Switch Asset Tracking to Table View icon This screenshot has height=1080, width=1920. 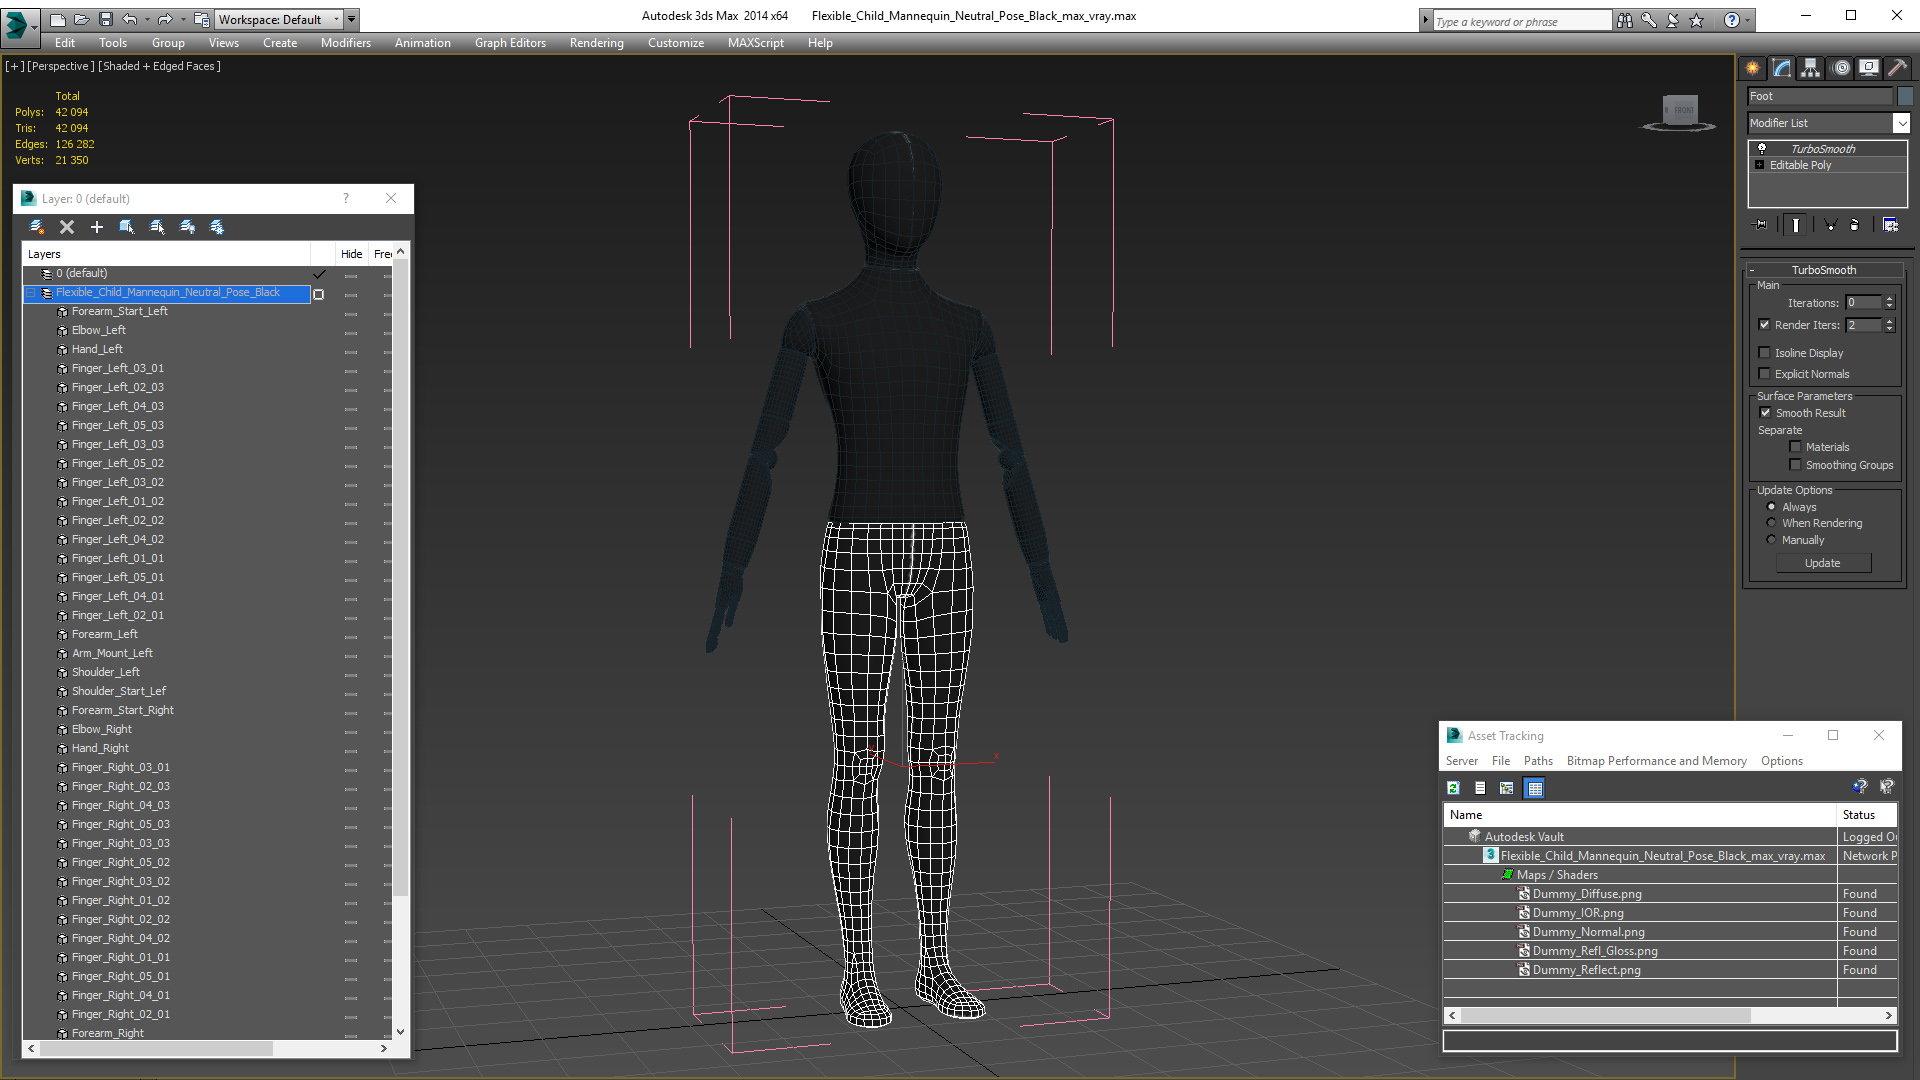tap(1535, 788)
